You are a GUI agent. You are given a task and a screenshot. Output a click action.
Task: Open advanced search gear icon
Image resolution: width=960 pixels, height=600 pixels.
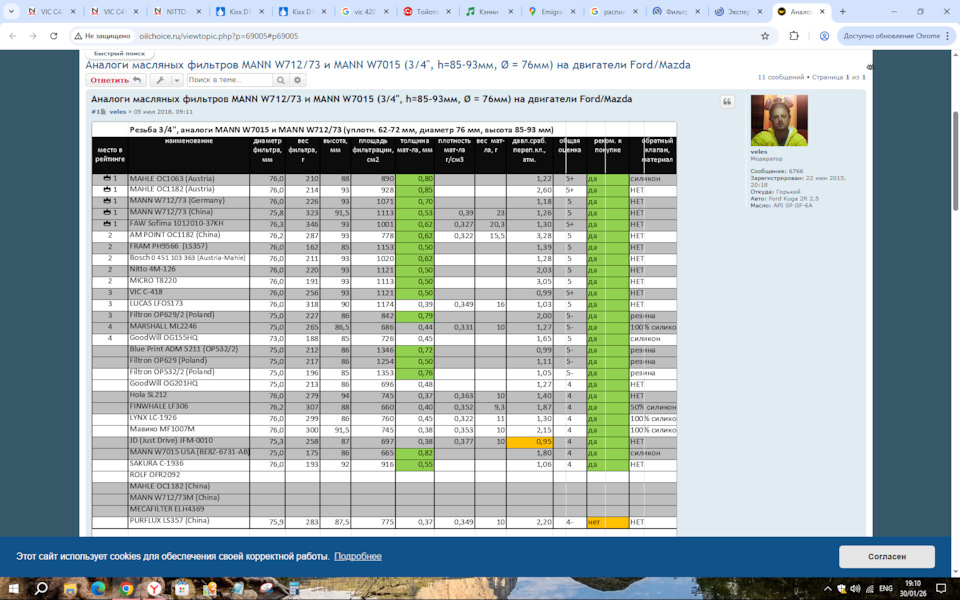pos(298,80)
